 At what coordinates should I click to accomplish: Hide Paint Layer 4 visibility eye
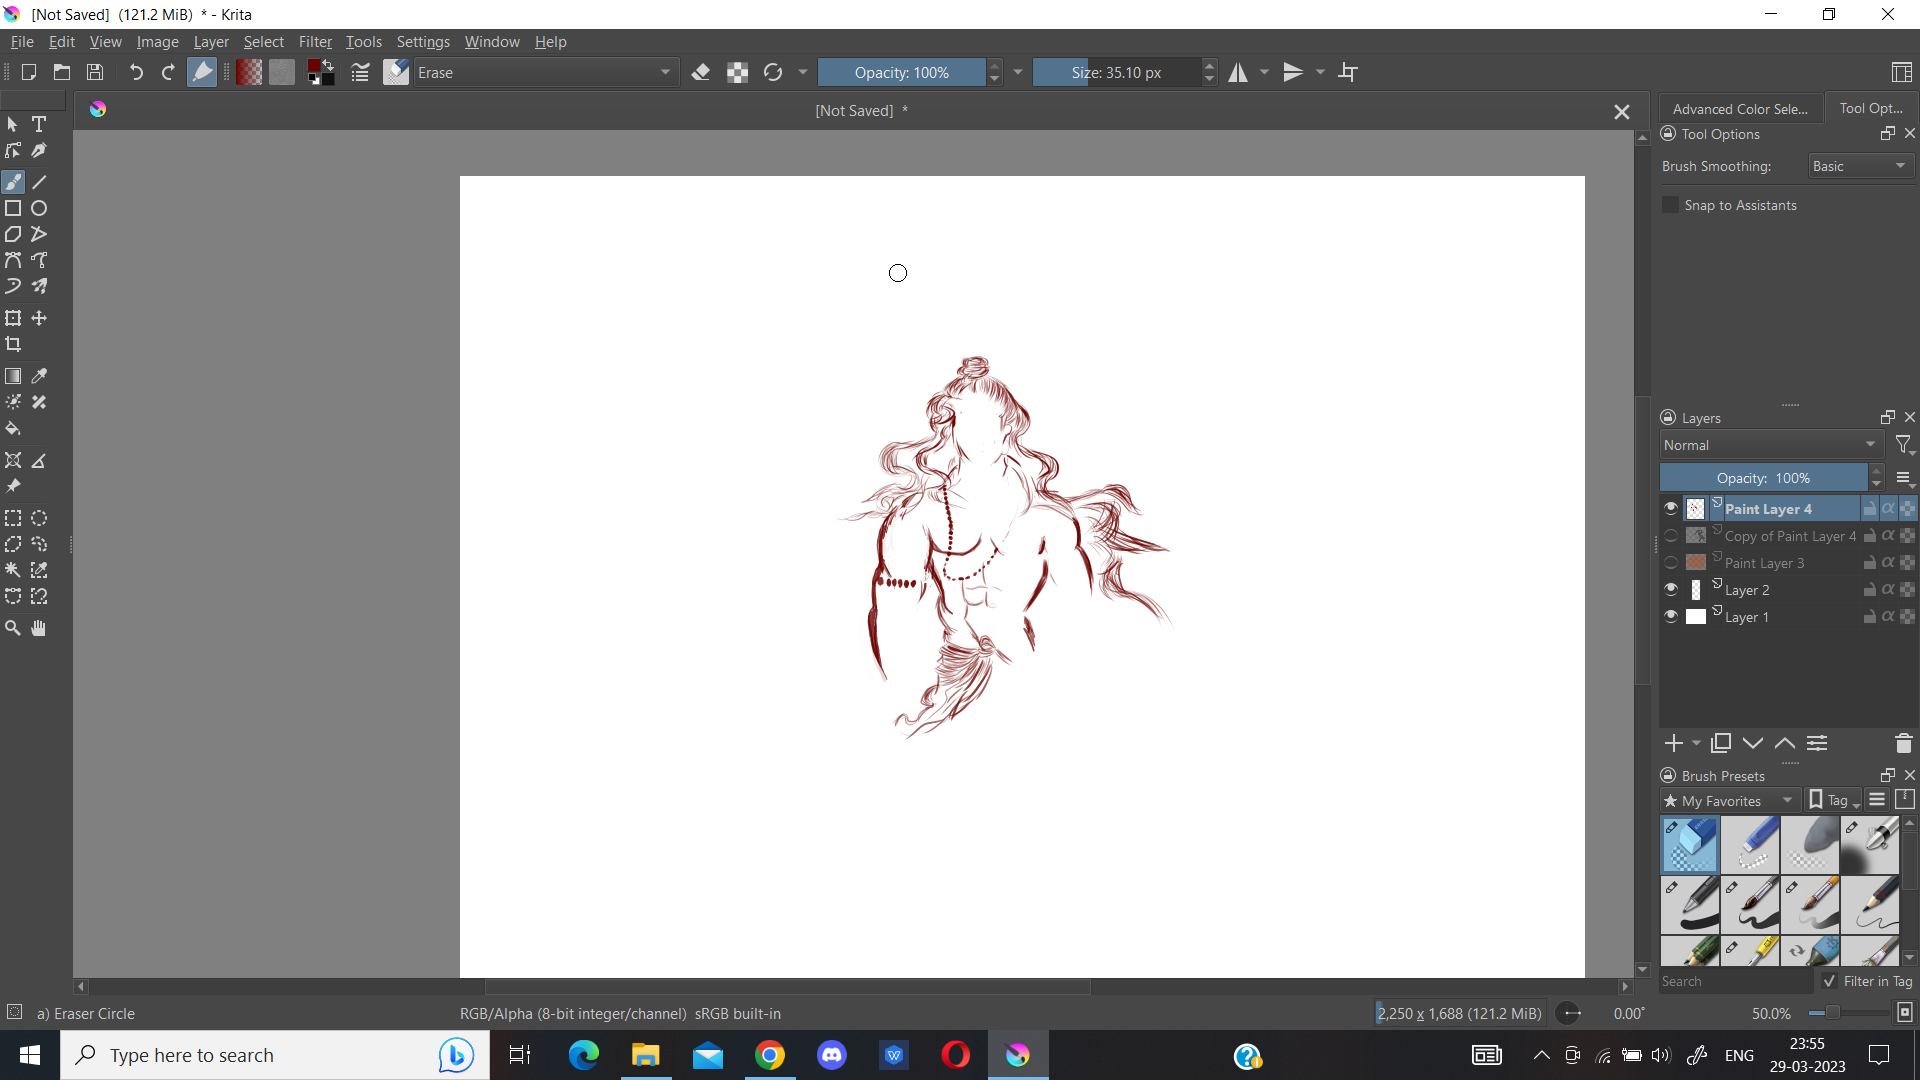click(1670, 508)
